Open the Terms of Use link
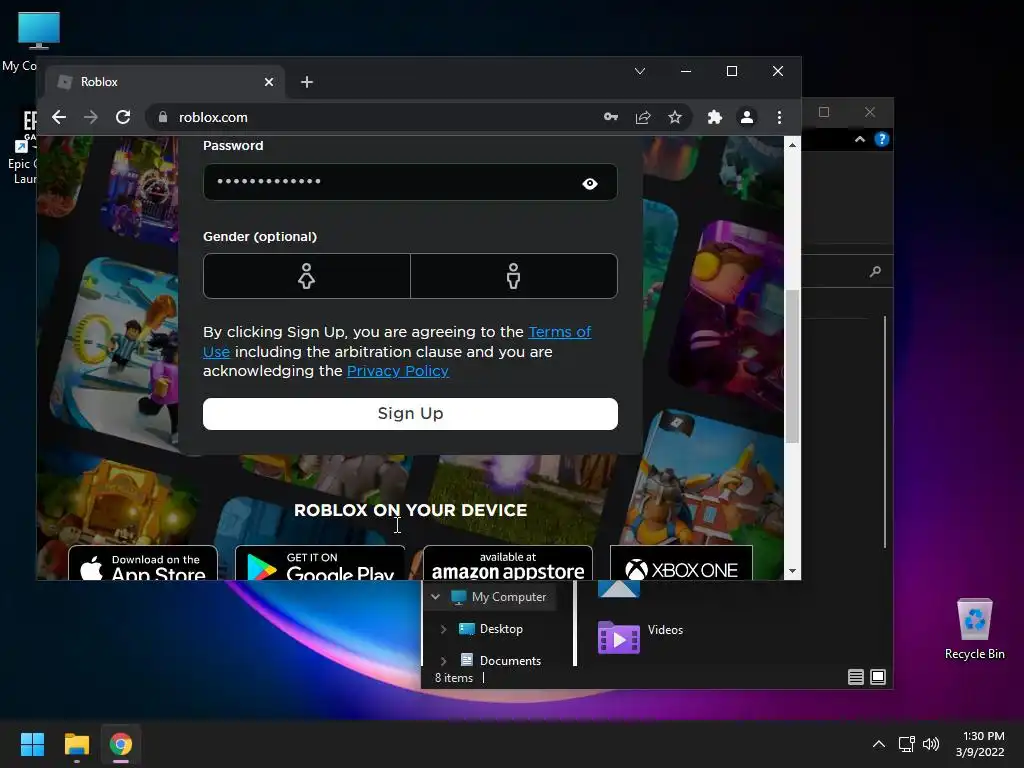The width and height of the screenshot is (1024, 768). click(560, 332)
